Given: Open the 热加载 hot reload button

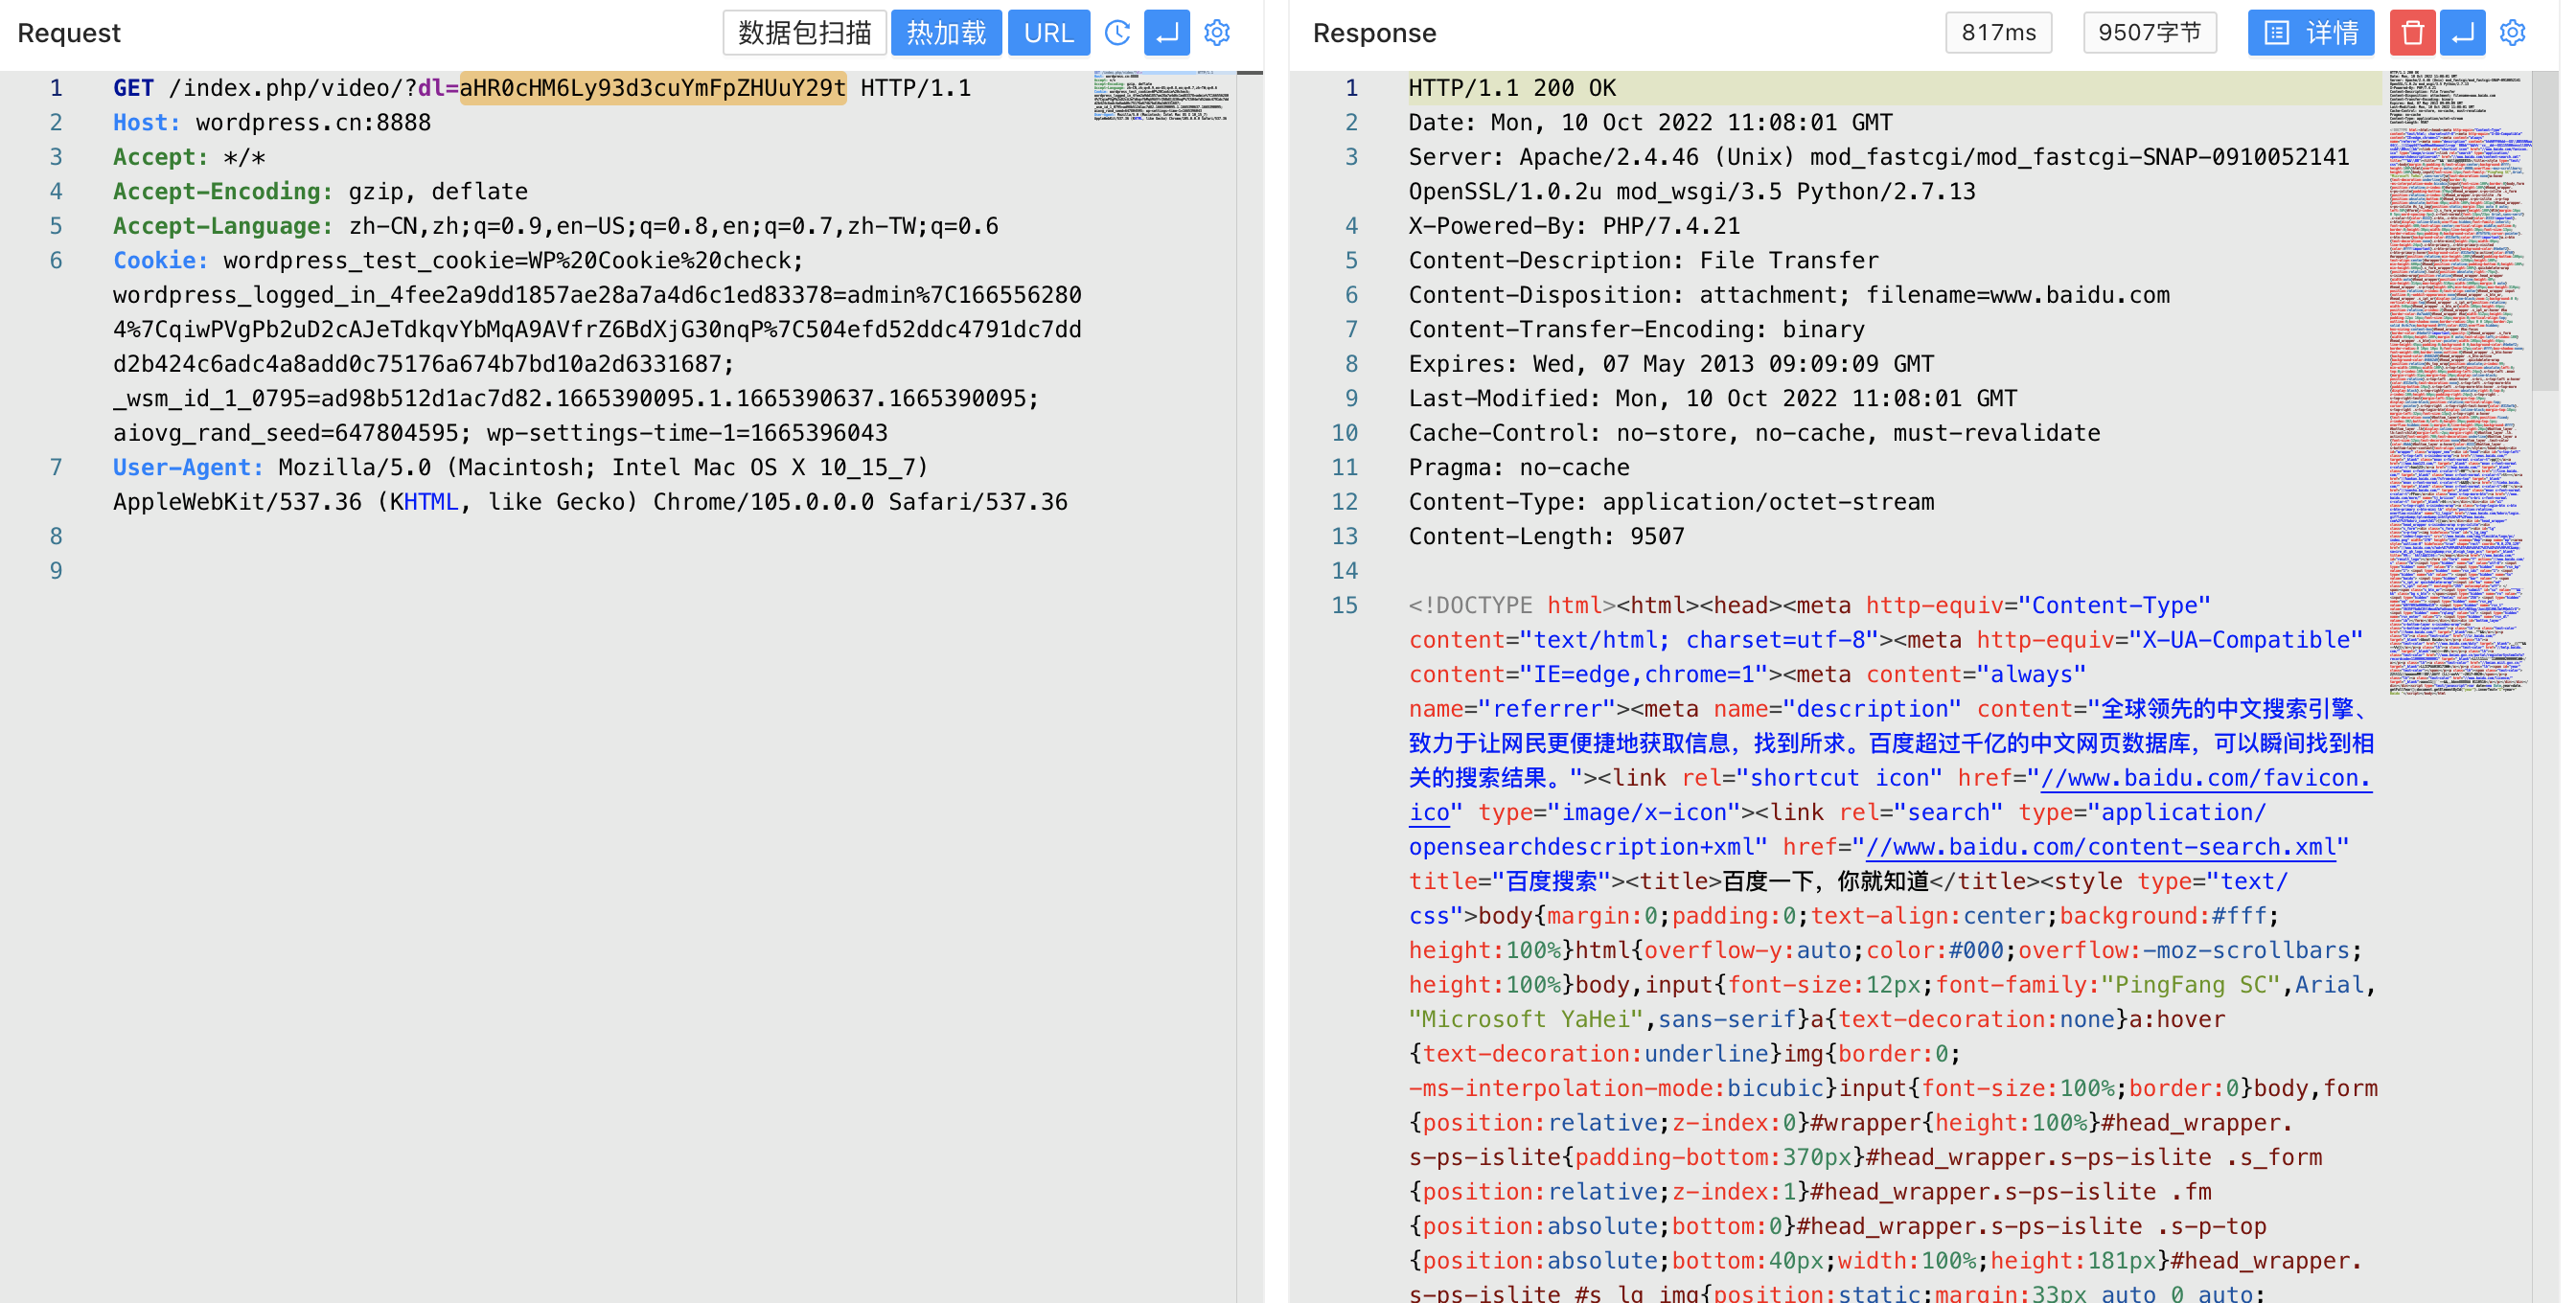Looking at the screenshot, I should (945, 33).
